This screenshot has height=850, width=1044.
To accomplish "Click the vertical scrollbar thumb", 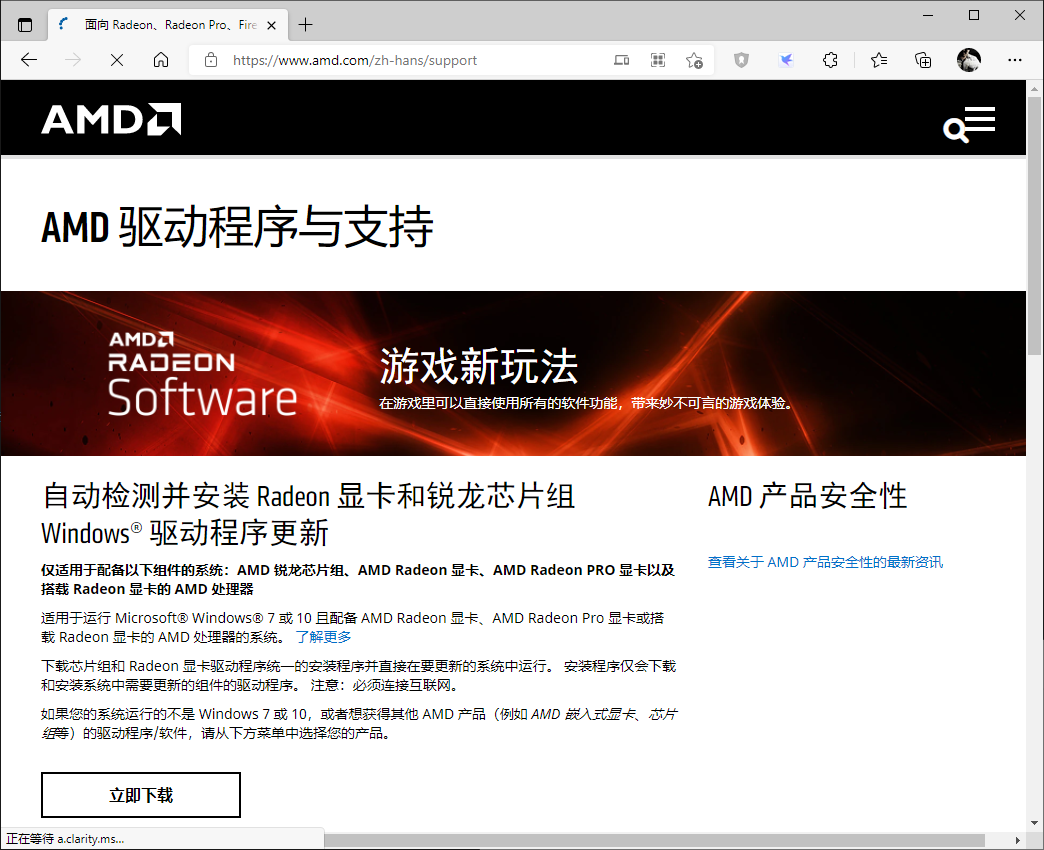I will click(1035, 226).
